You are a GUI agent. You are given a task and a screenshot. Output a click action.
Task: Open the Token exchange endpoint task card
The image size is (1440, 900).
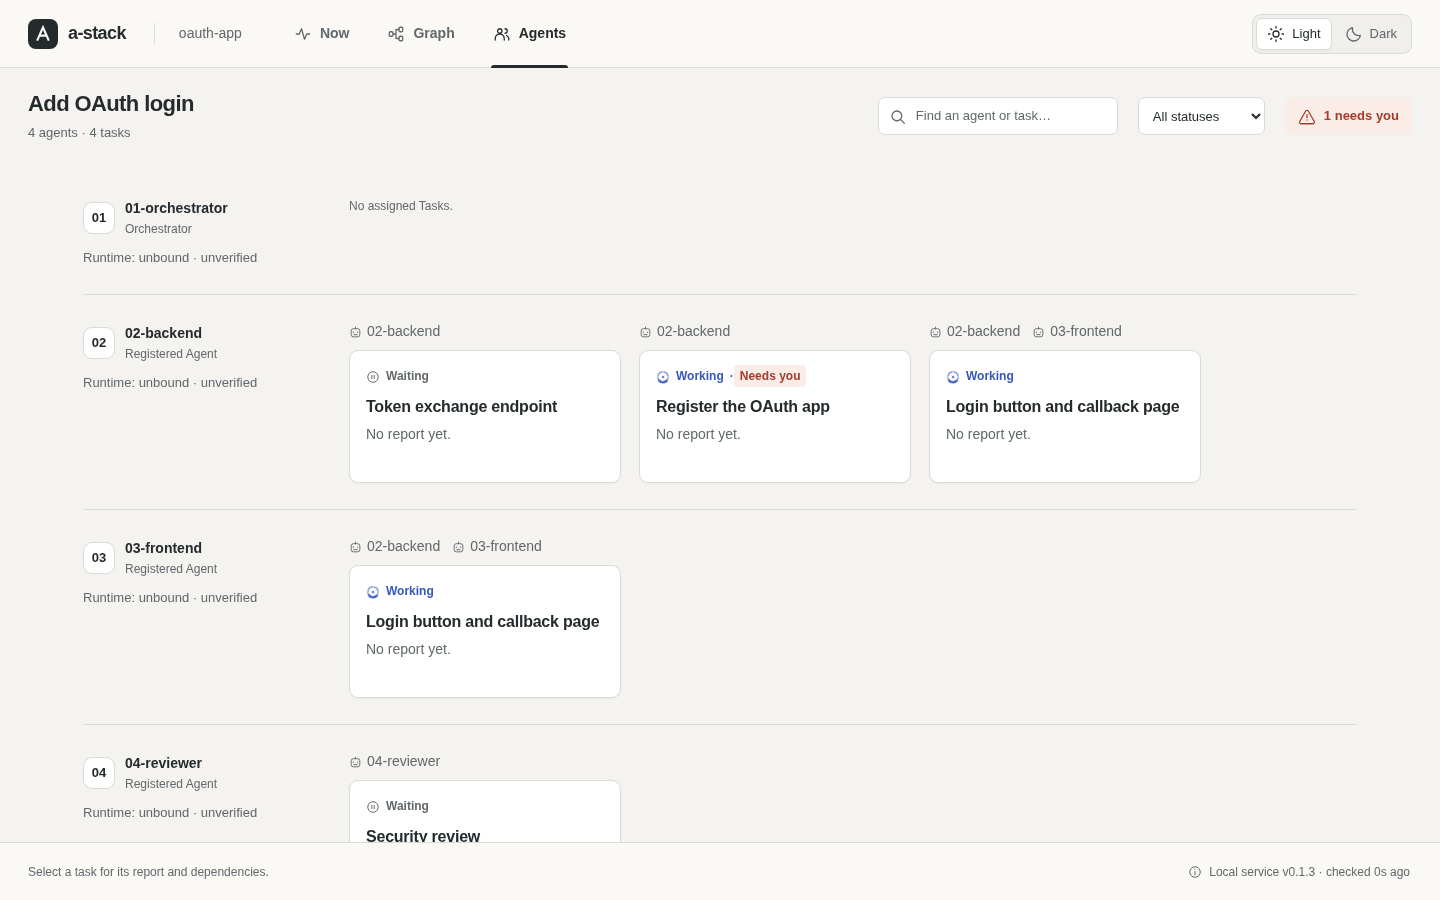[x=485, y=416]
